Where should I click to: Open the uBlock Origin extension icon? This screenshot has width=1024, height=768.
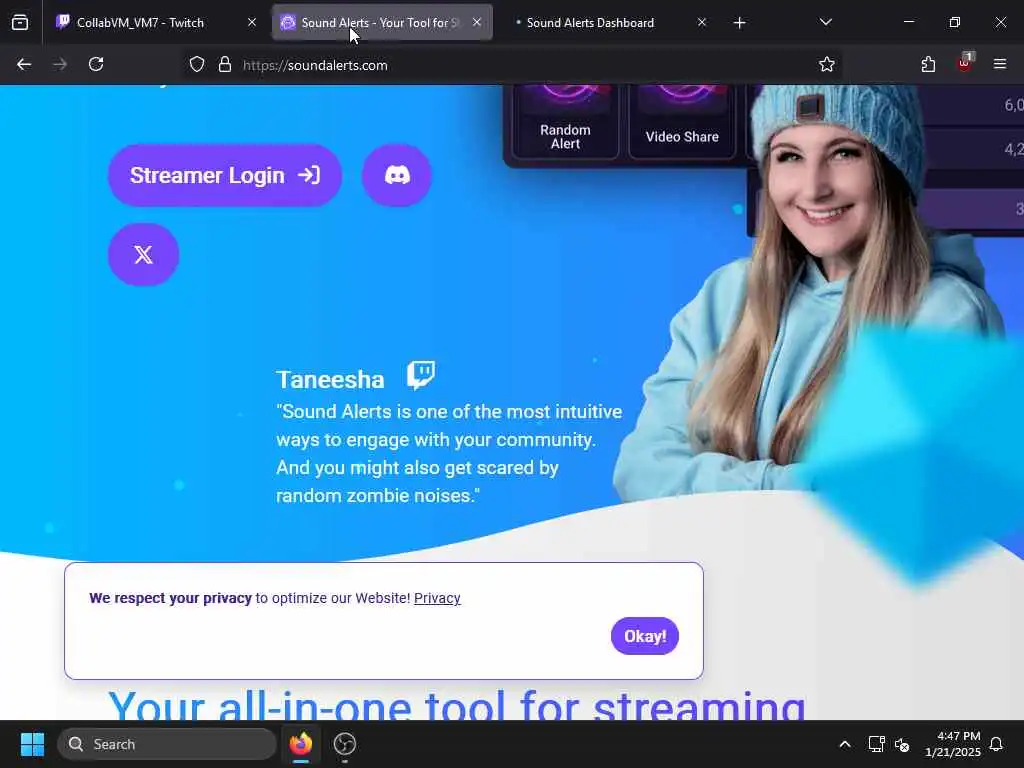tap(965, 64)
